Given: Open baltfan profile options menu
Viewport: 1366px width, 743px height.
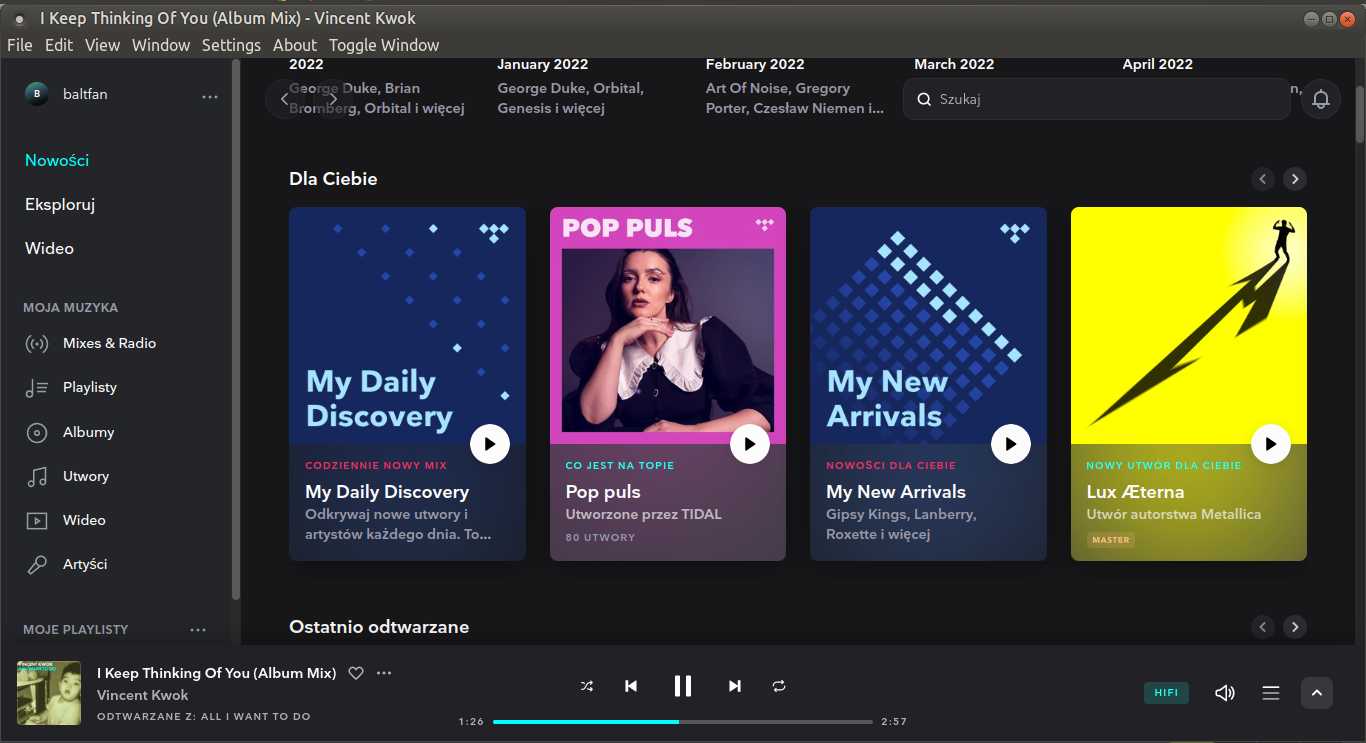Looking at the screenshot, I should tap(210, 97).
